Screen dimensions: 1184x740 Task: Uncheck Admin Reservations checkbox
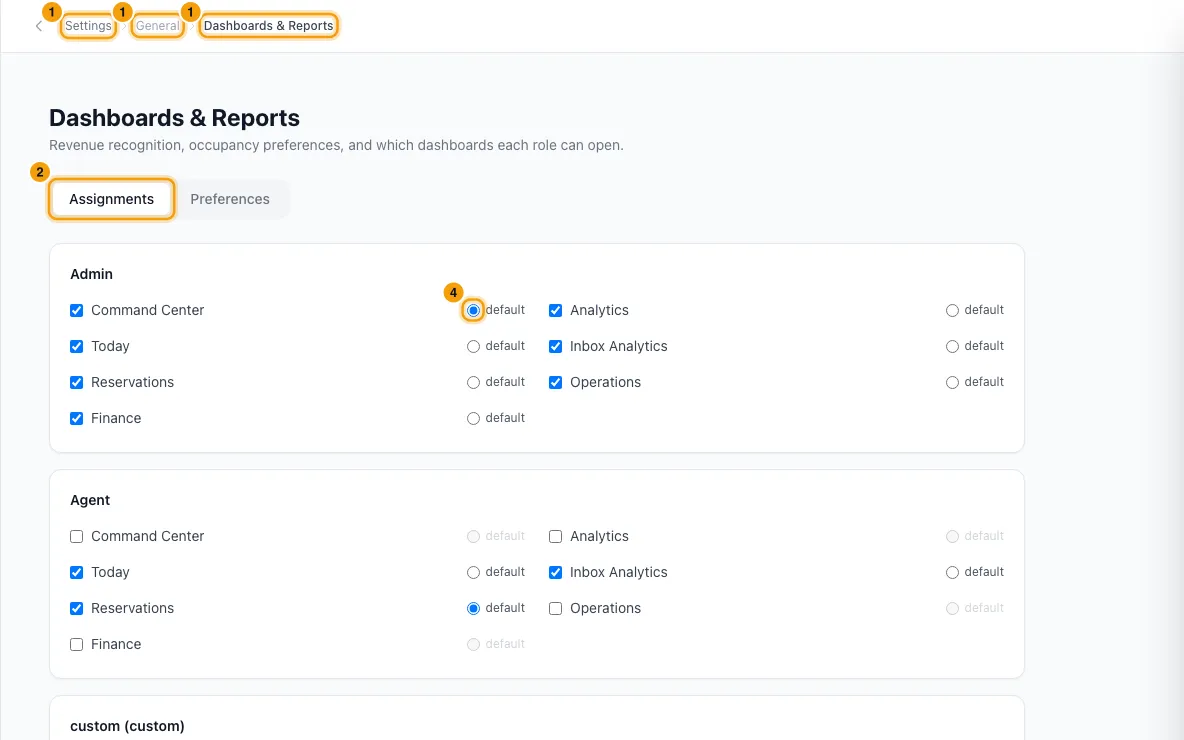click(76, 383)
